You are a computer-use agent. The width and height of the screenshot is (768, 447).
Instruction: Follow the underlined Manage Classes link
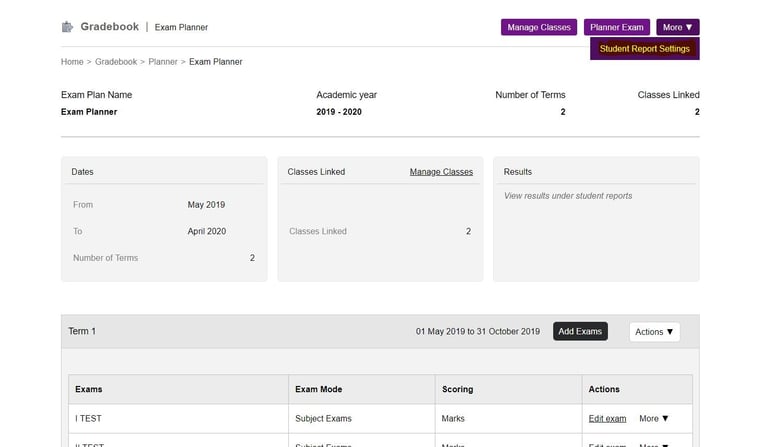coord(441,172)
